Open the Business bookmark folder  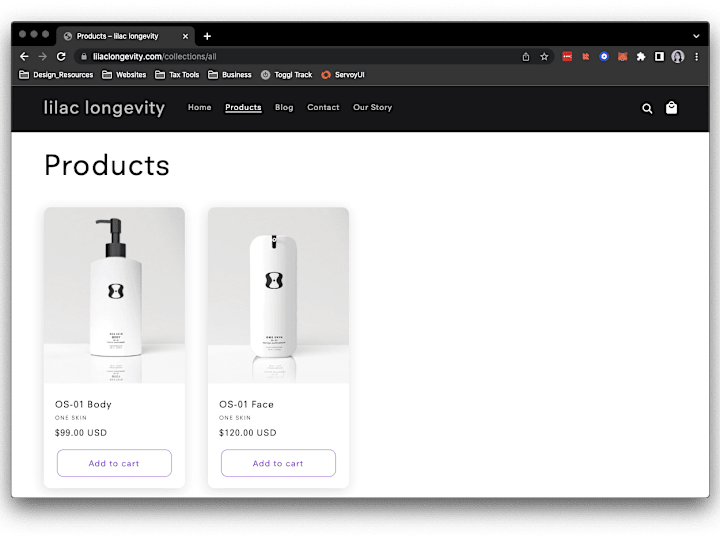pyautogui.click(x=230, y=75)
